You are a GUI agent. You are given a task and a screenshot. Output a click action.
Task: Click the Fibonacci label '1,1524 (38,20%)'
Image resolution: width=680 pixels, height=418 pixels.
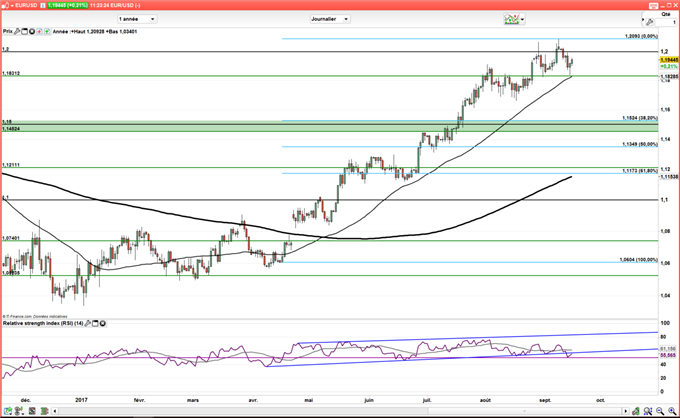point(640,118)
